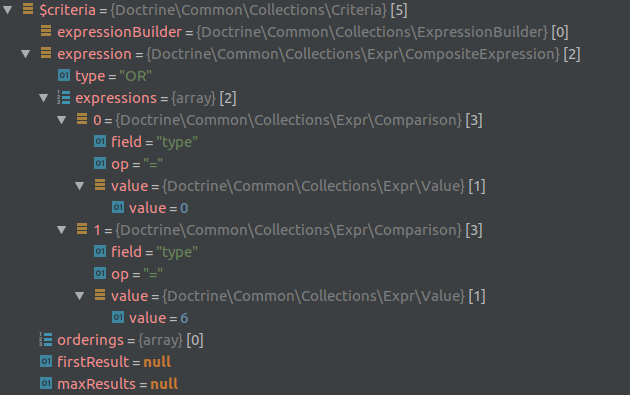This screenshot has width=630, height=395.
Task: Click array icon next to expressions
Action: [63, 97]
